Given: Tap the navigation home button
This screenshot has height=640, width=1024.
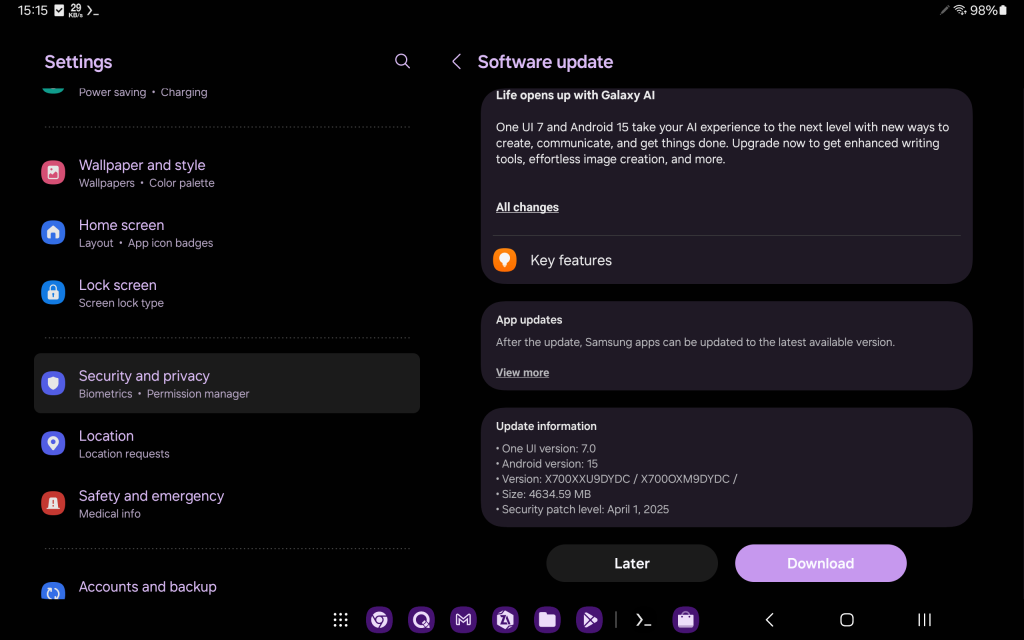Looking at the screenshot, I should [x=846, y=620].
